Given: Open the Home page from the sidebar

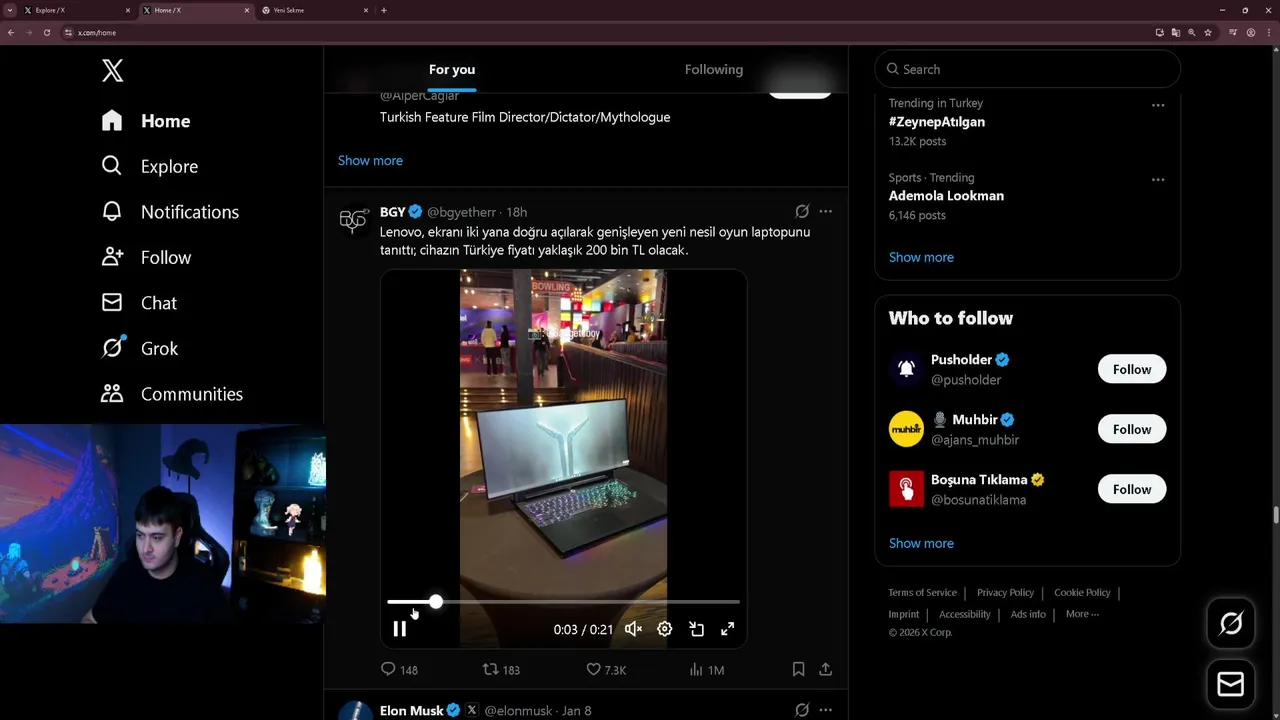Looking at the screenshot, I should [x=146, y=121].
